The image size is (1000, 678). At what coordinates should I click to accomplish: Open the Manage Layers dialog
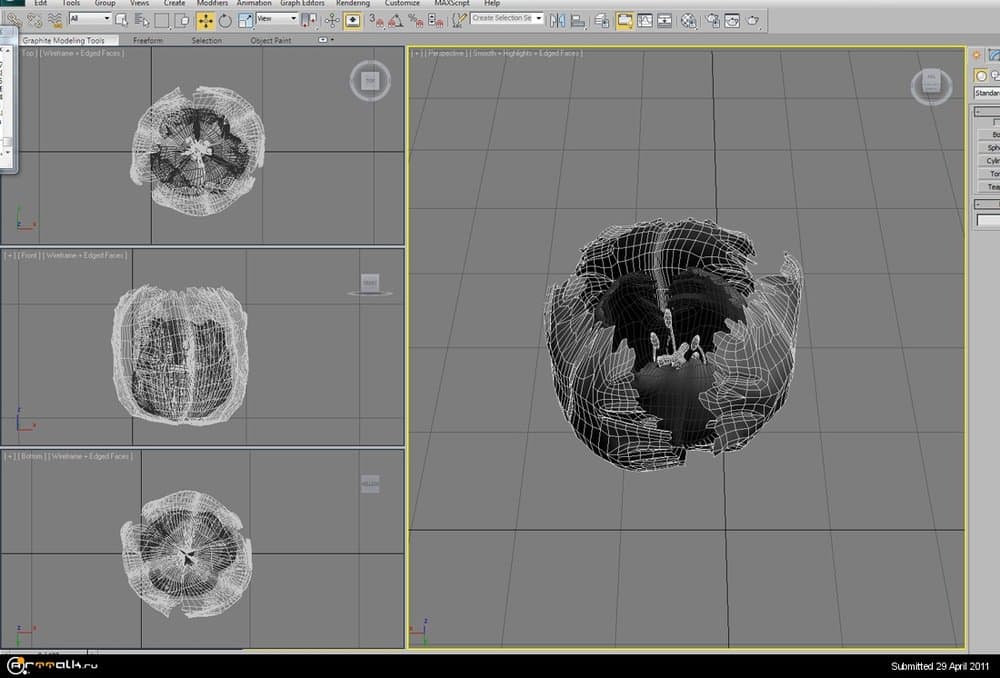coord(601,20)
